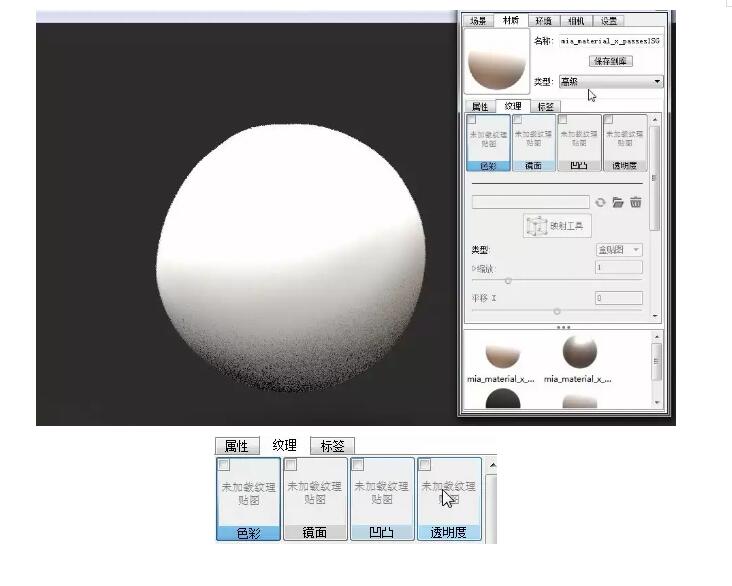Click the three-dot panel splitter handle
Viewport: 732px width, 586px height.
coord(563,327)
